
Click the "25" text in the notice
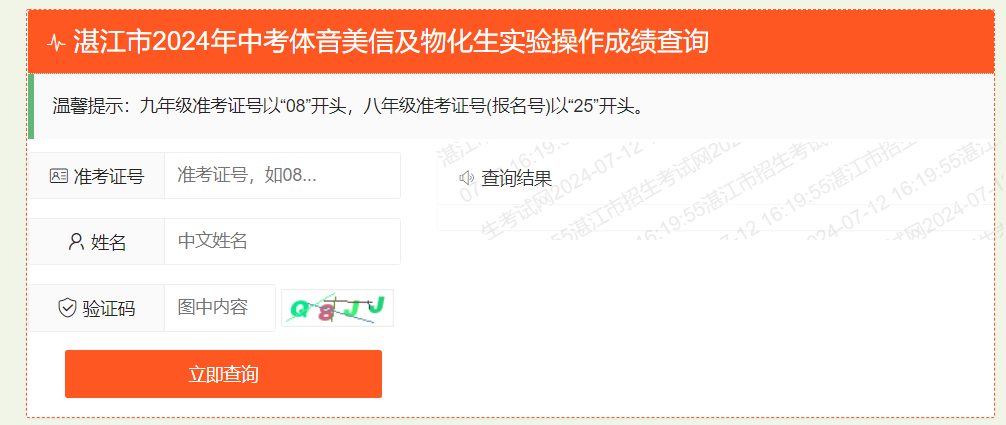pos(583,107)
